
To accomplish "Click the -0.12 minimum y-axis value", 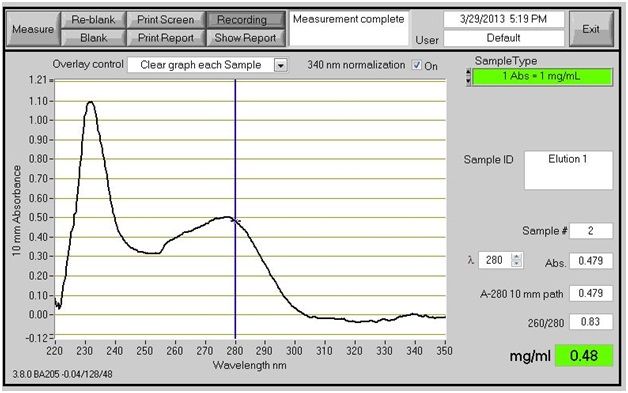I will (x=36, y=338).
